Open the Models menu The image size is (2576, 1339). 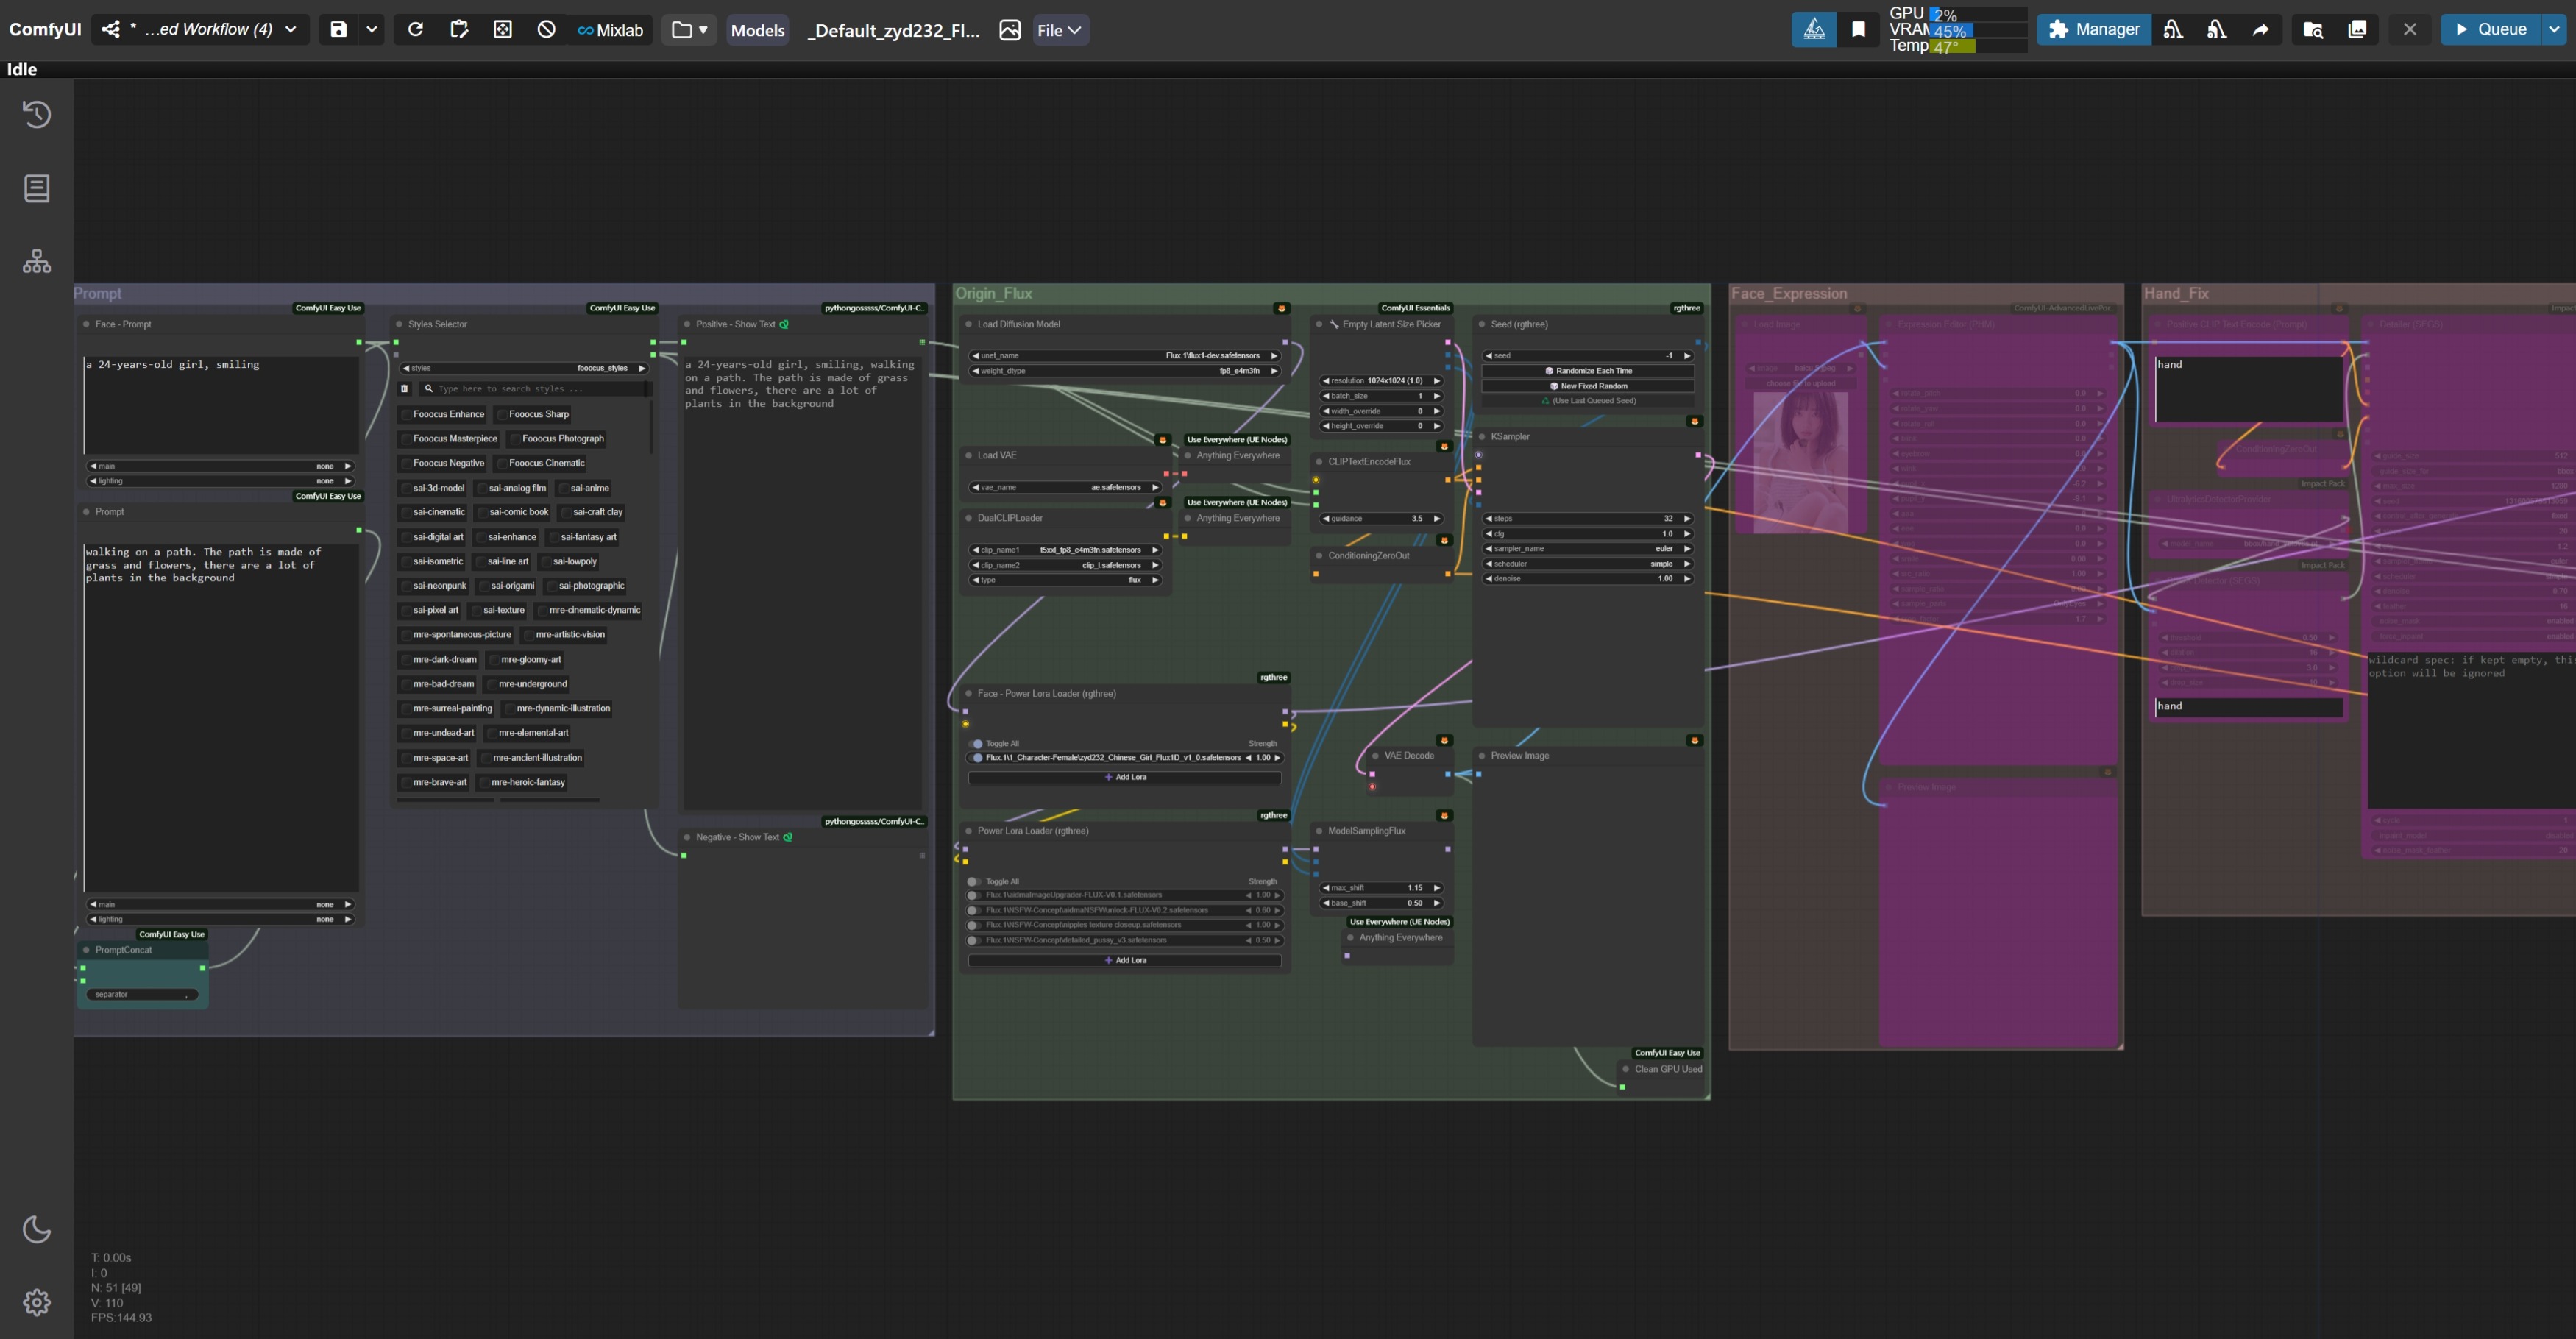tap(757, 30)
